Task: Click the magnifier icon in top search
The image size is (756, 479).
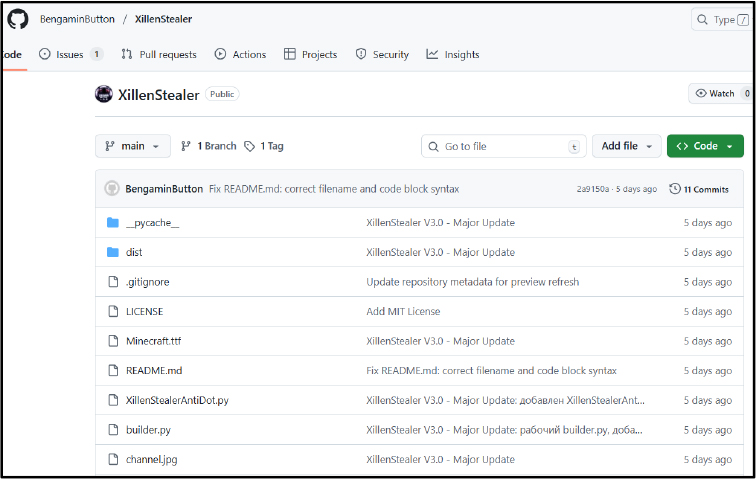Action: click(x=702, y=20)
